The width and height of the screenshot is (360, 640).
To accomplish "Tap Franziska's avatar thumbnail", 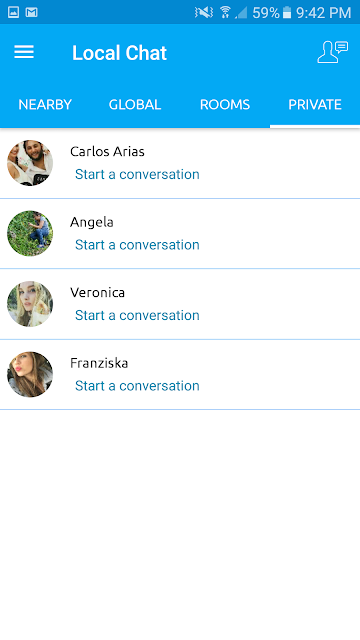I will coord(30,374).
